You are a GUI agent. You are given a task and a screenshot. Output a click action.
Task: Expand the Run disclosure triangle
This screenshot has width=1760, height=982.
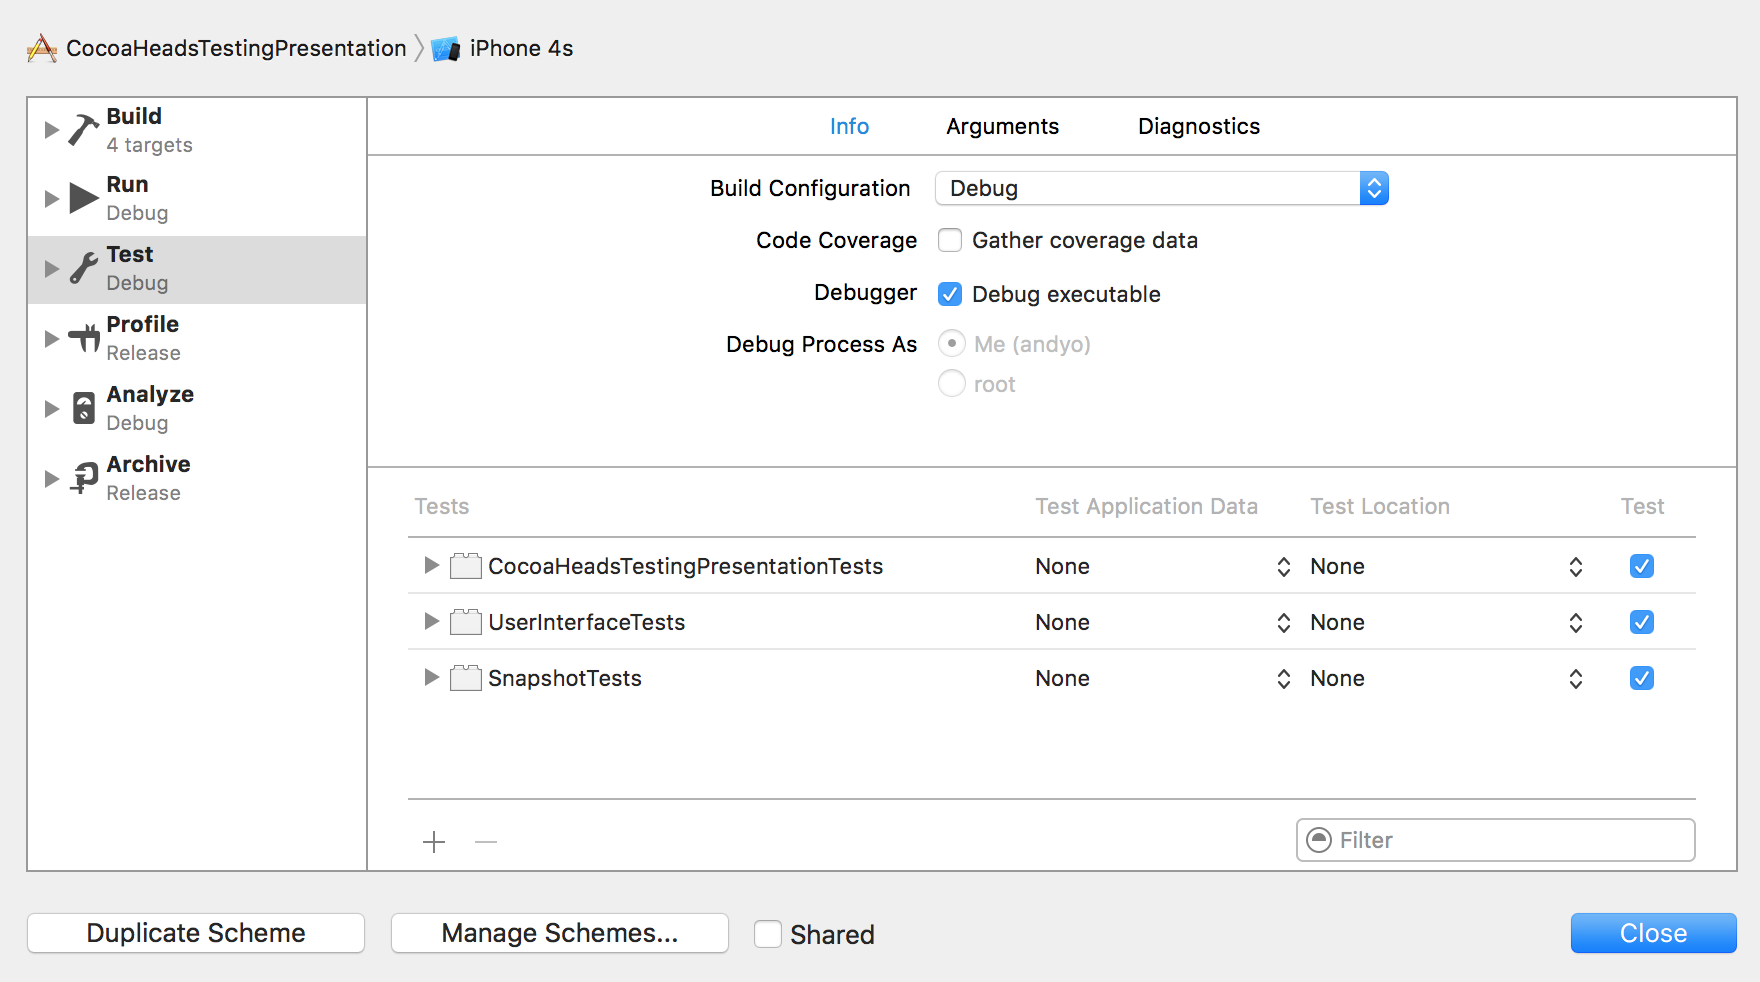[x=52, y=199]
